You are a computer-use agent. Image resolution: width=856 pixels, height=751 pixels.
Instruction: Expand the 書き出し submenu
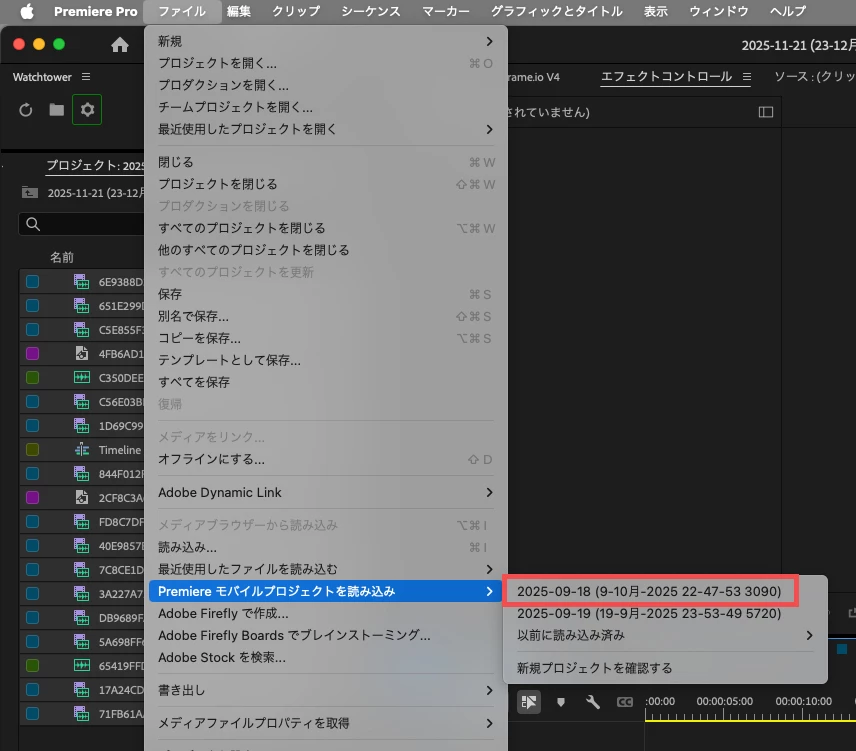[325, 690]
